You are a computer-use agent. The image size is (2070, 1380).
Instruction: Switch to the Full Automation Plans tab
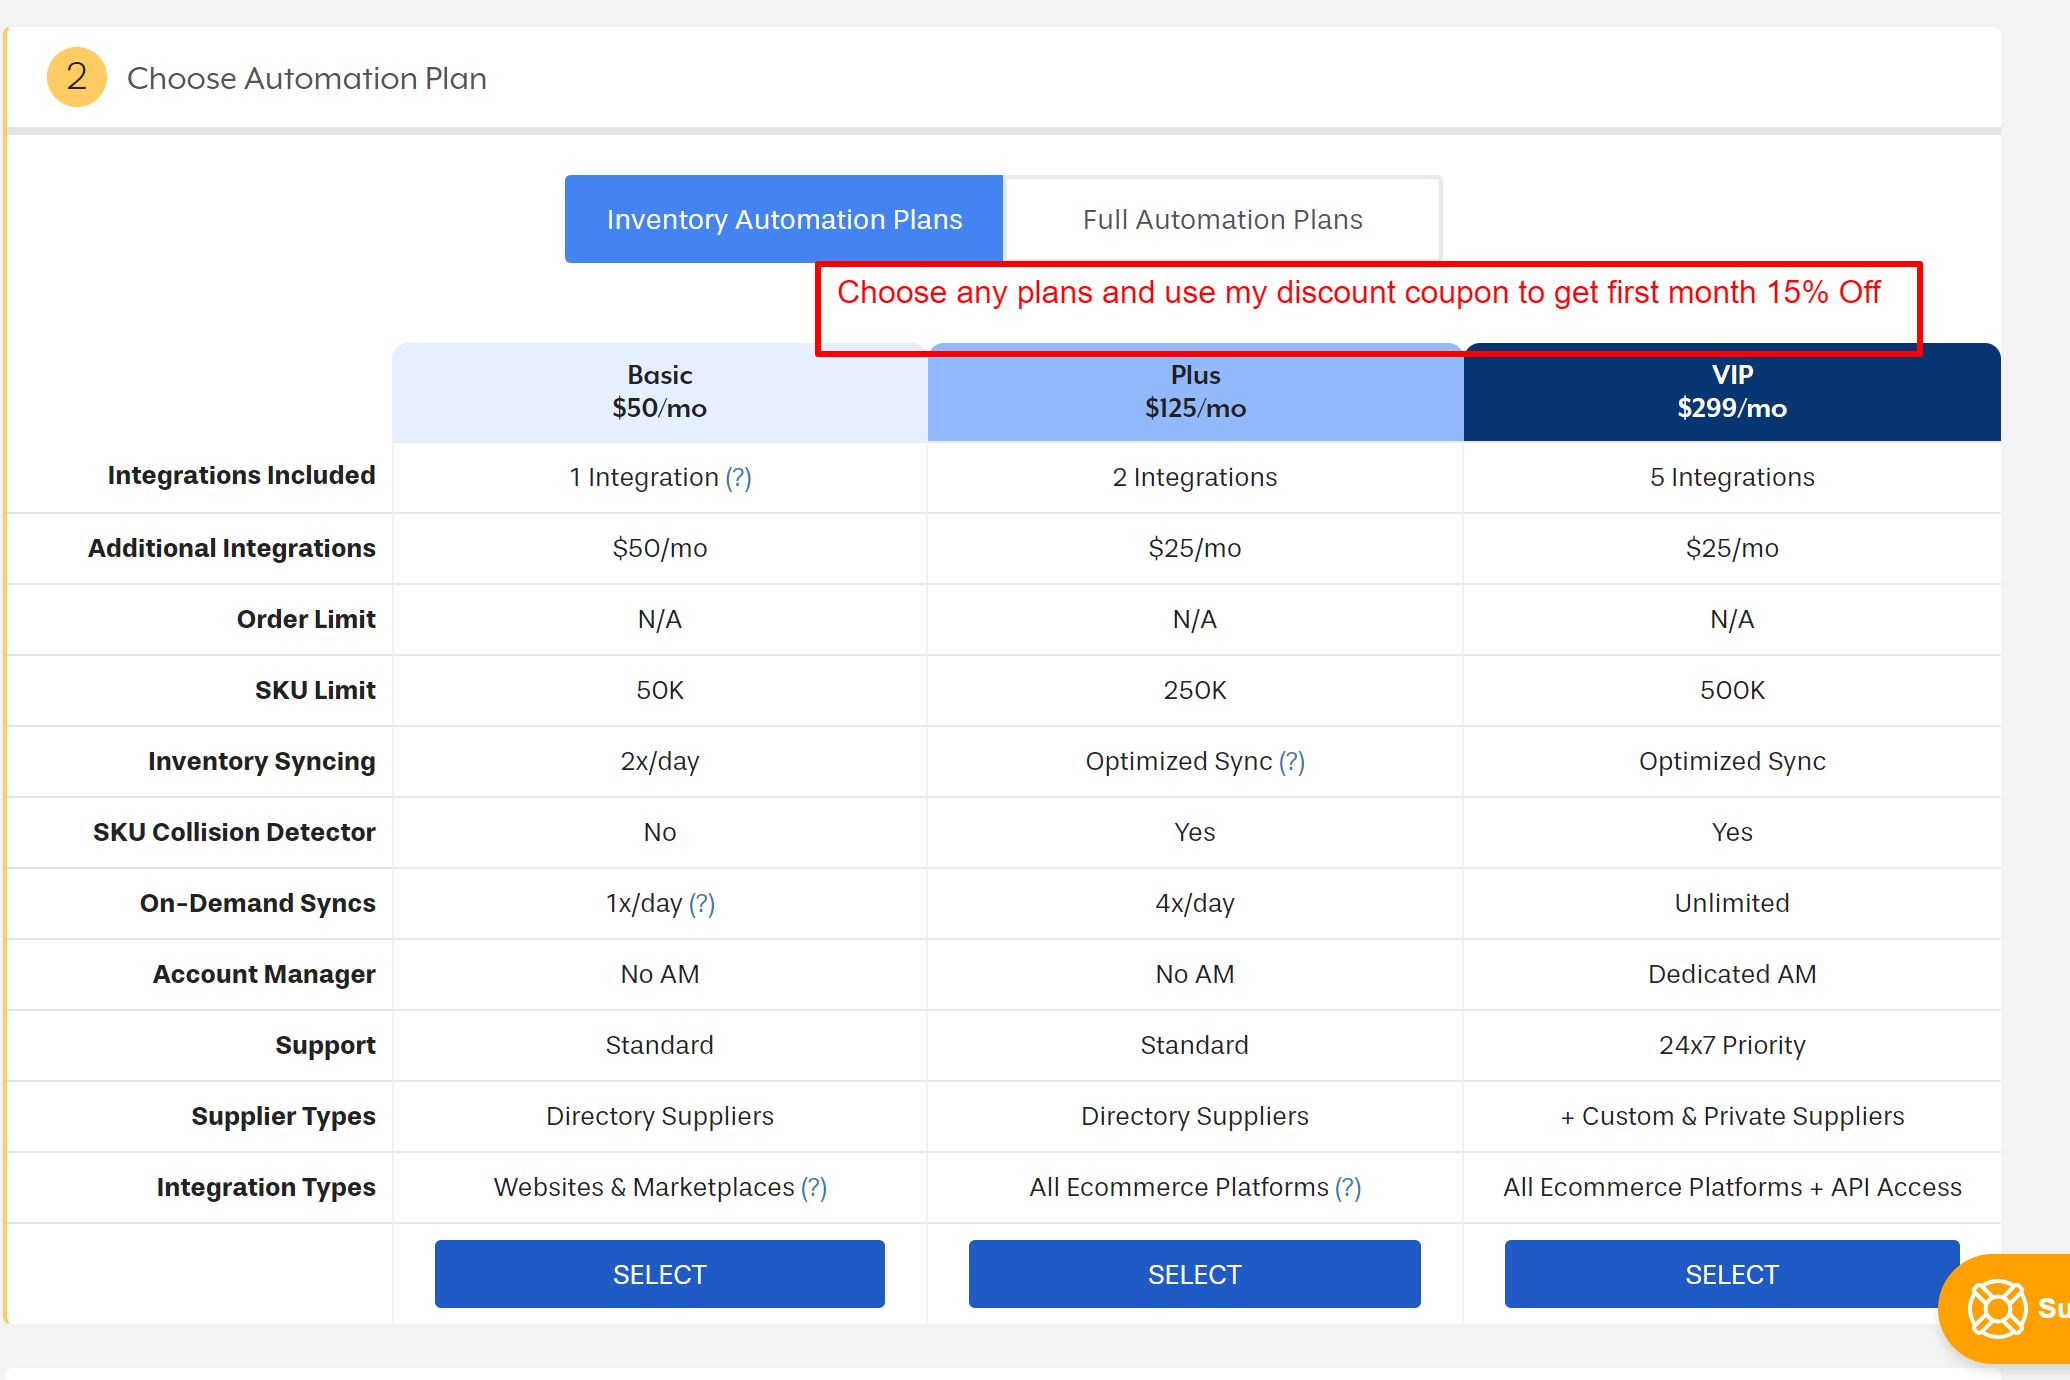tap(1222, 218)
